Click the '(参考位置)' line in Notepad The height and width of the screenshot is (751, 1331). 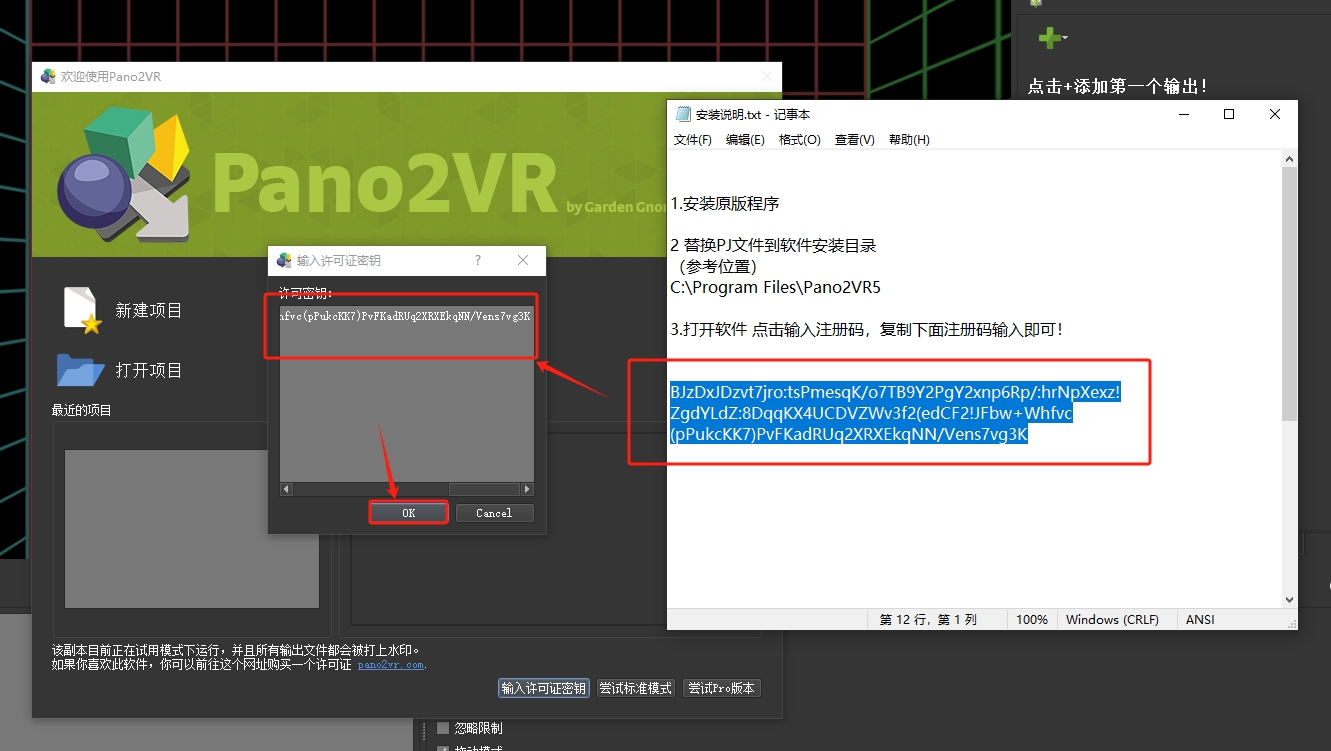pyautogui.click(x=717, y=266)
